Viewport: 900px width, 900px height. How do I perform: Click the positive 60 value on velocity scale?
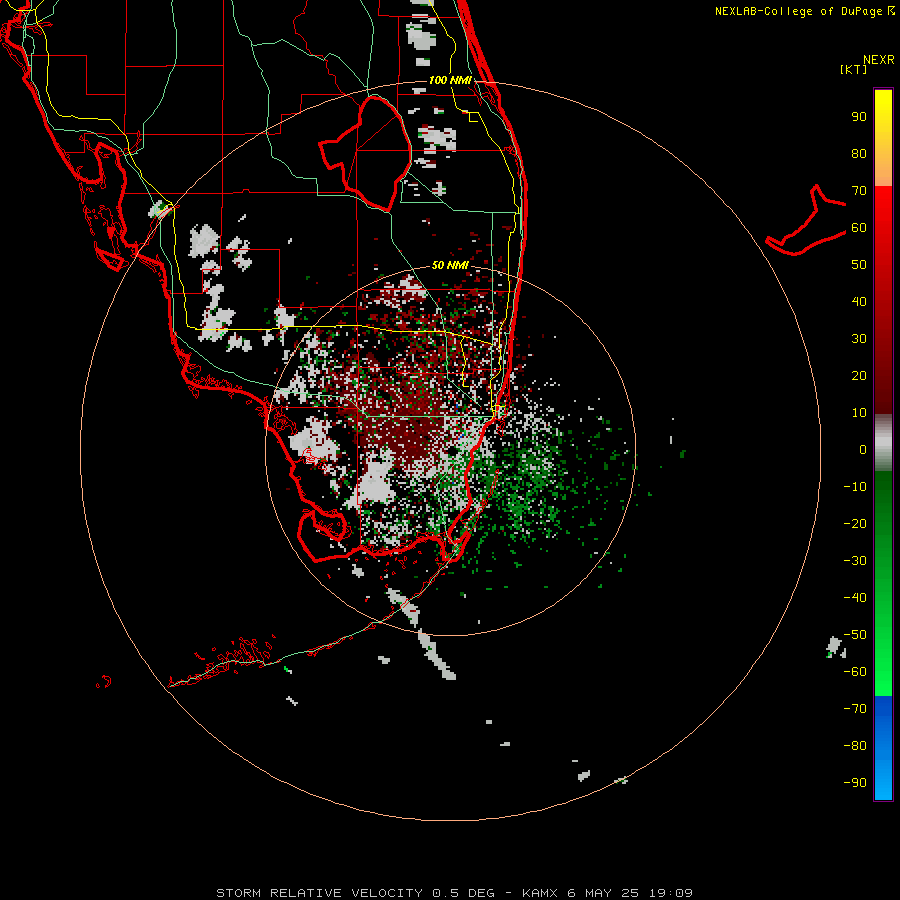point(859,228)
